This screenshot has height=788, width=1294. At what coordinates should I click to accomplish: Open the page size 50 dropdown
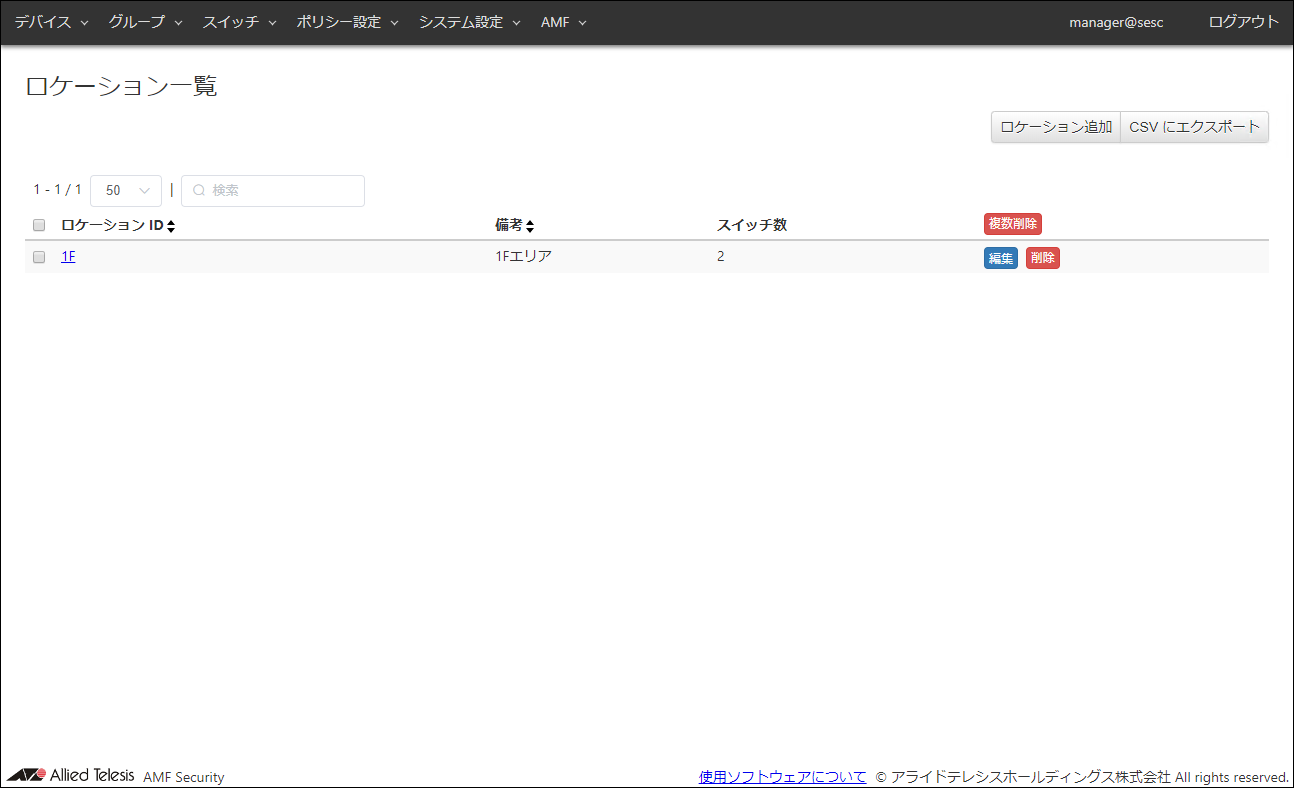click(x=126, y=191)
